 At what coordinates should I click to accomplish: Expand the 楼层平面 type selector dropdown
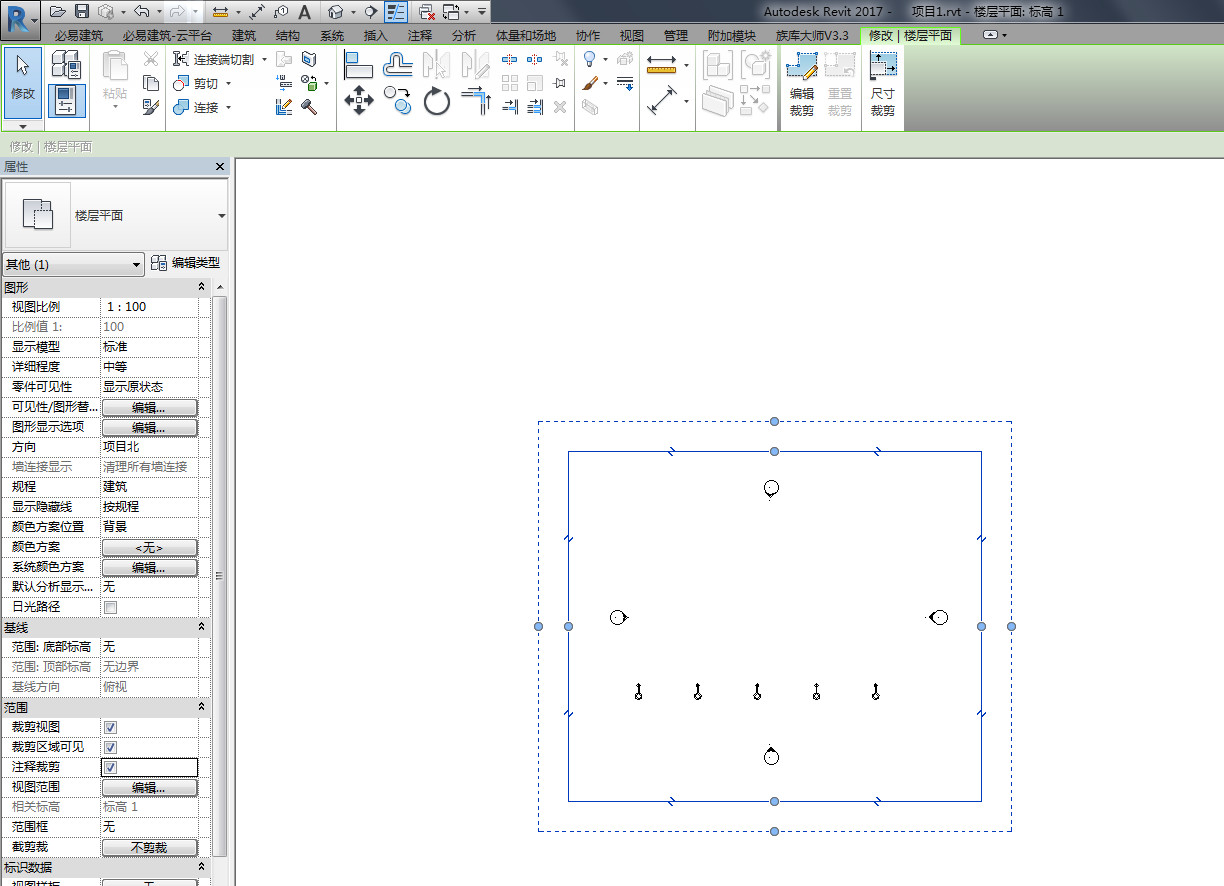point(221,216)
